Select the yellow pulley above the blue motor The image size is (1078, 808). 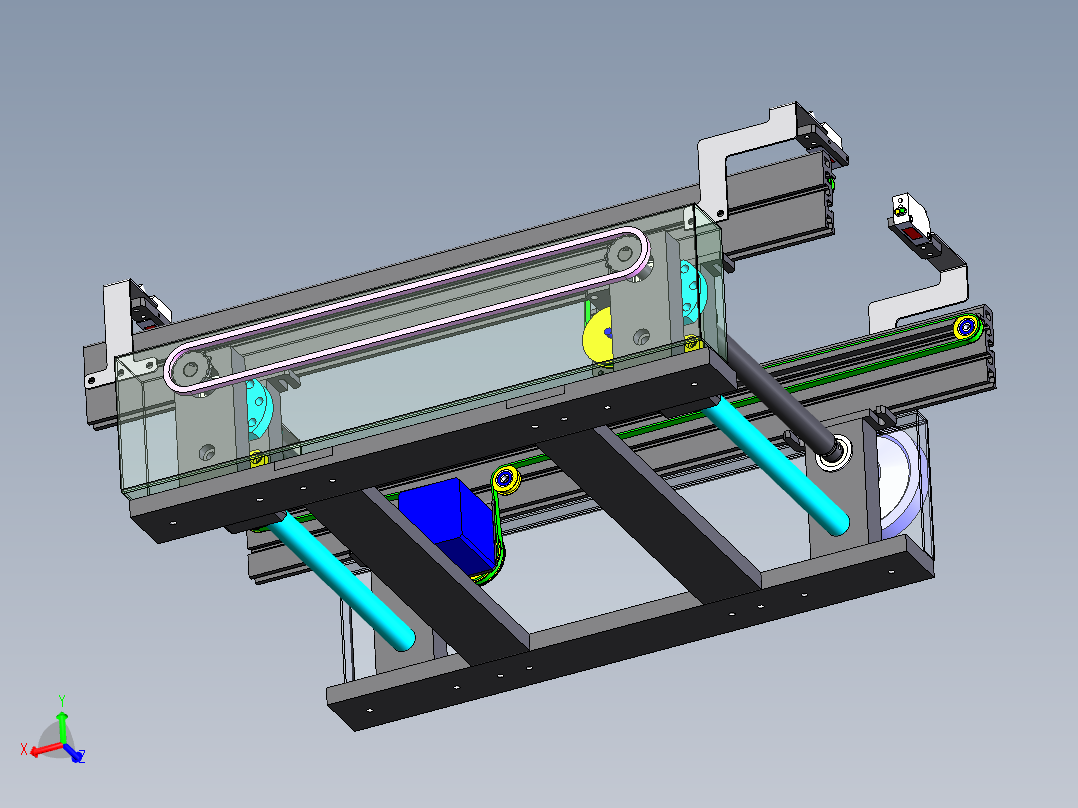505,479
